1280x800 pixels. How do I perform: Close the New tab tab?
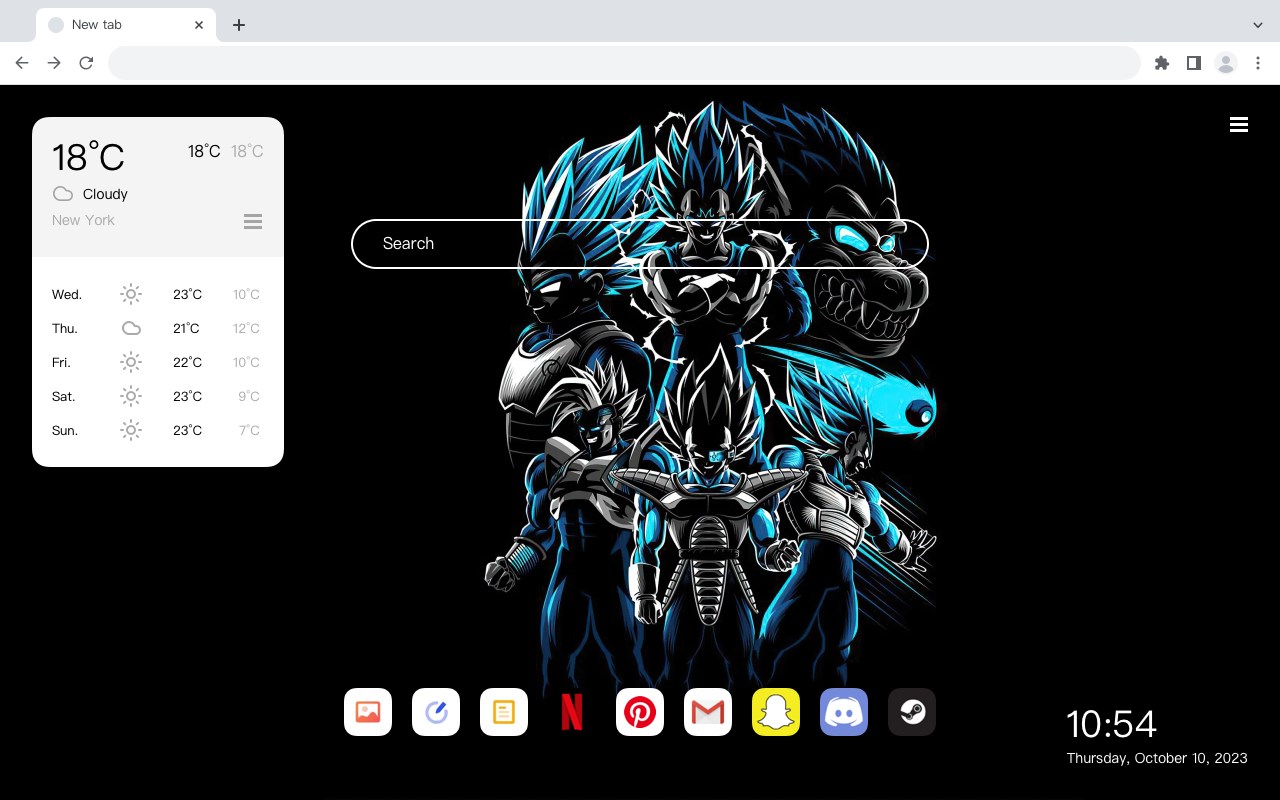pyautogui.click(x=200, y=25)
